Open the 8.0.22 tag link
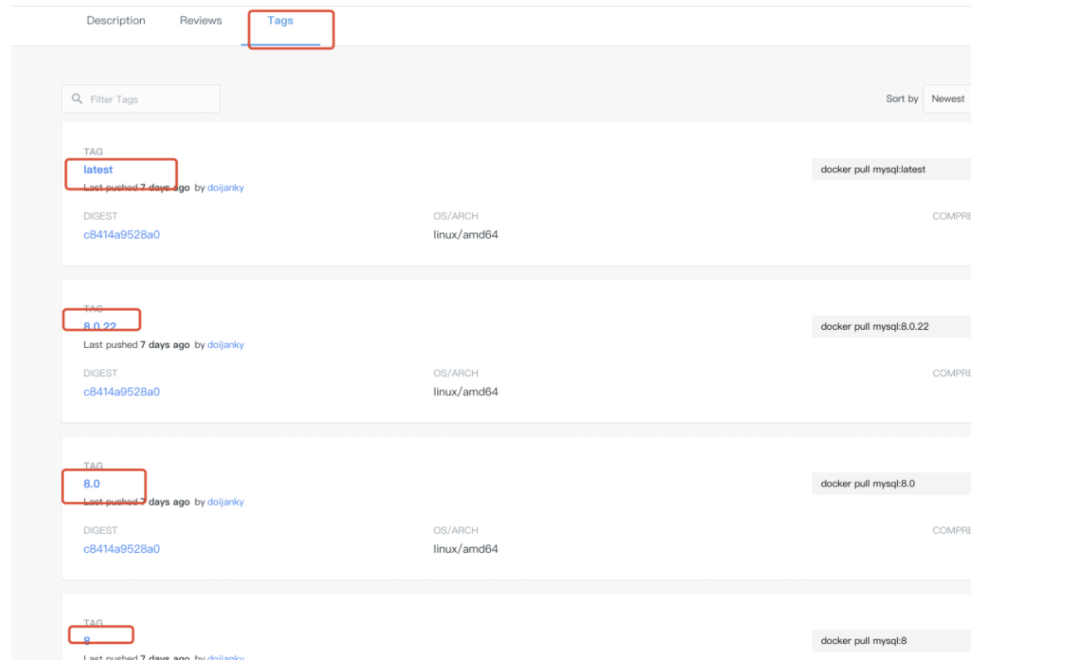 (100, 326)
